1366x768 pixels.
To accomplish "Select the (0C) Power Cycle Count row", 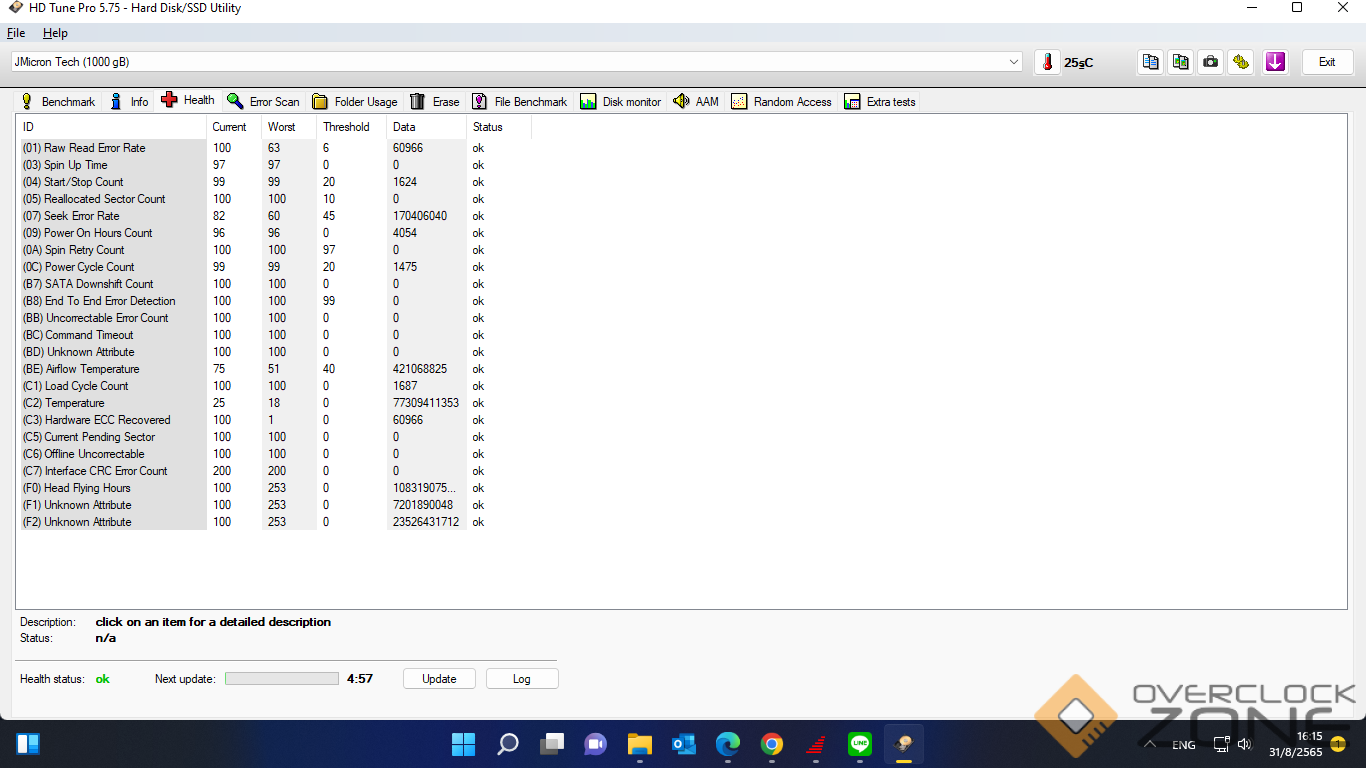I will [274, 267].
